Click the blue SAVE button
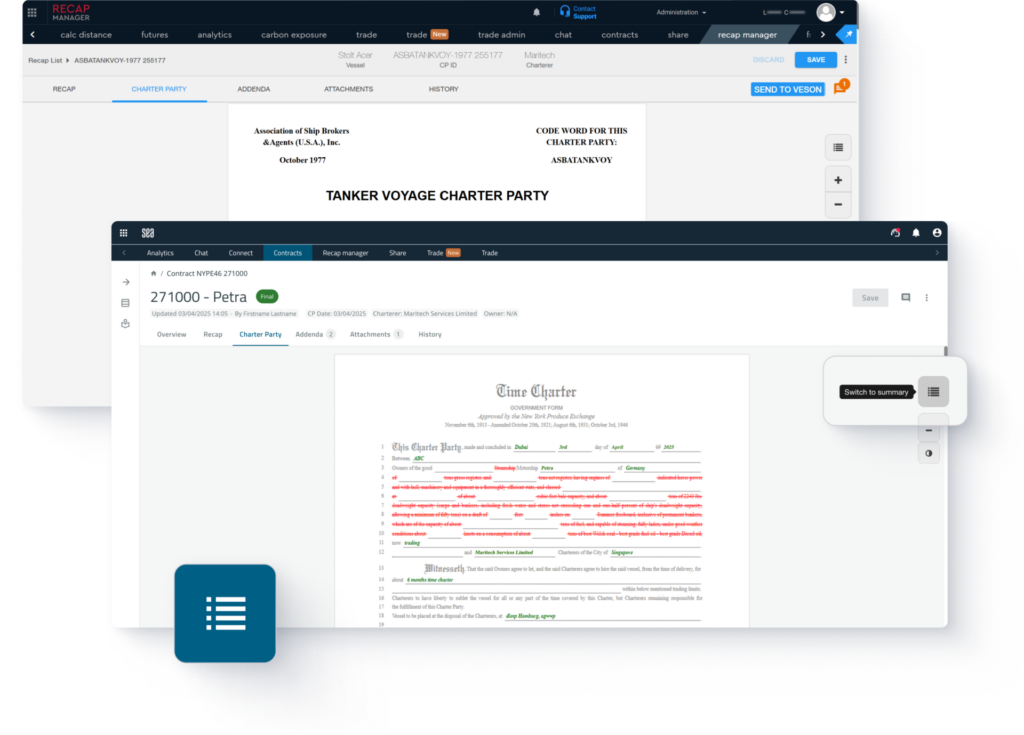This screenshot has width=1024, height=735. tap(816, 59)
